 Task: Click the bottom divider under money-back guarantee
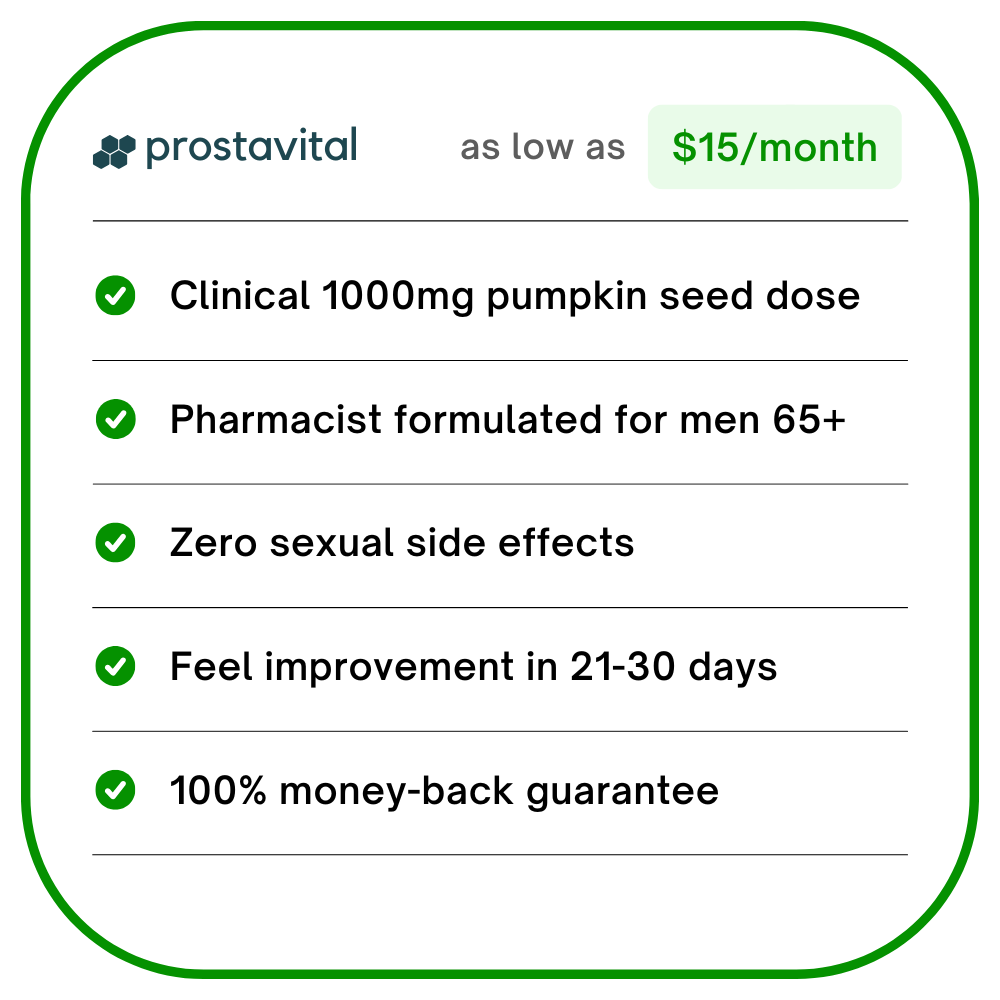[x=500, y=855]
